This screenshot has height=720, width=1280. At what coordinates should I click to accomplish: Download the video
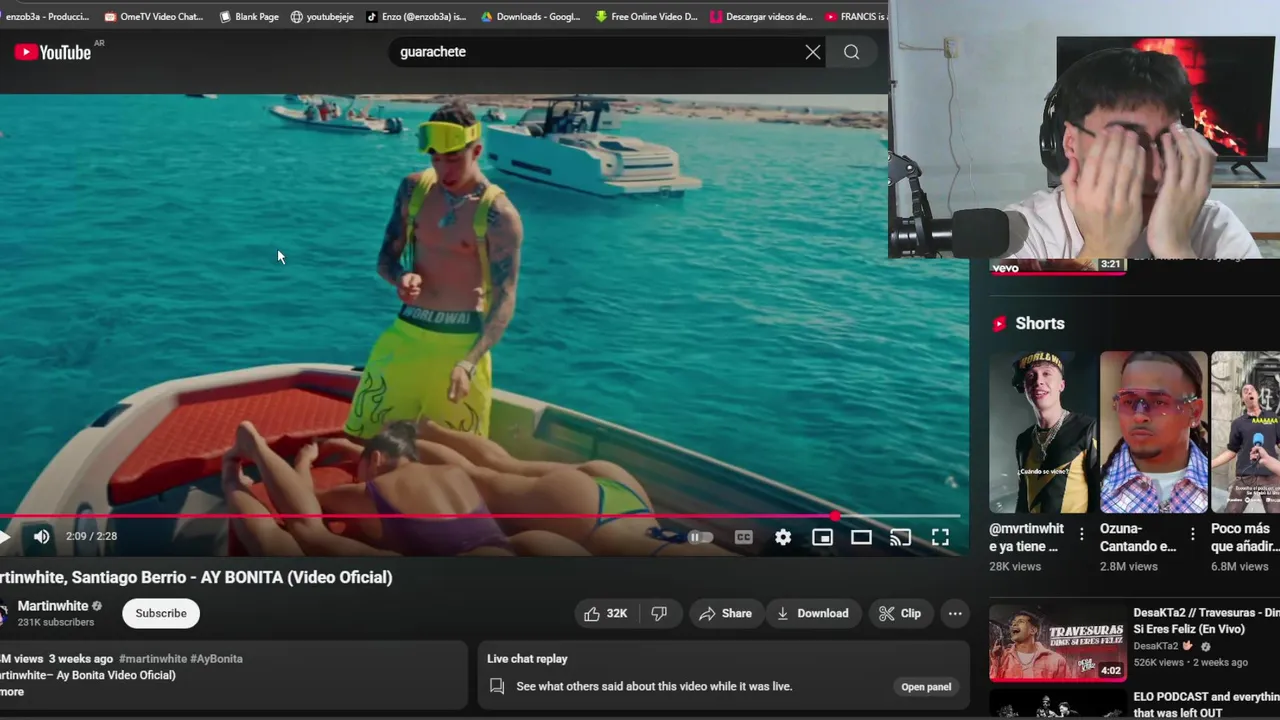pos(813,613)
